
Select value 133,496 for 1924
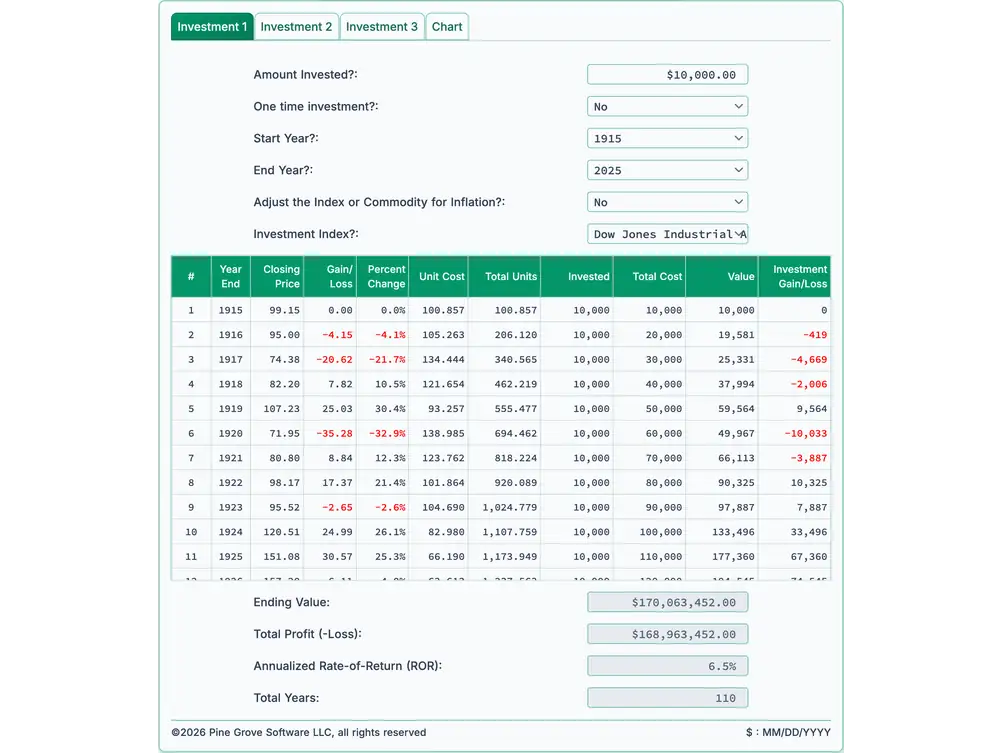pos(722,532)
